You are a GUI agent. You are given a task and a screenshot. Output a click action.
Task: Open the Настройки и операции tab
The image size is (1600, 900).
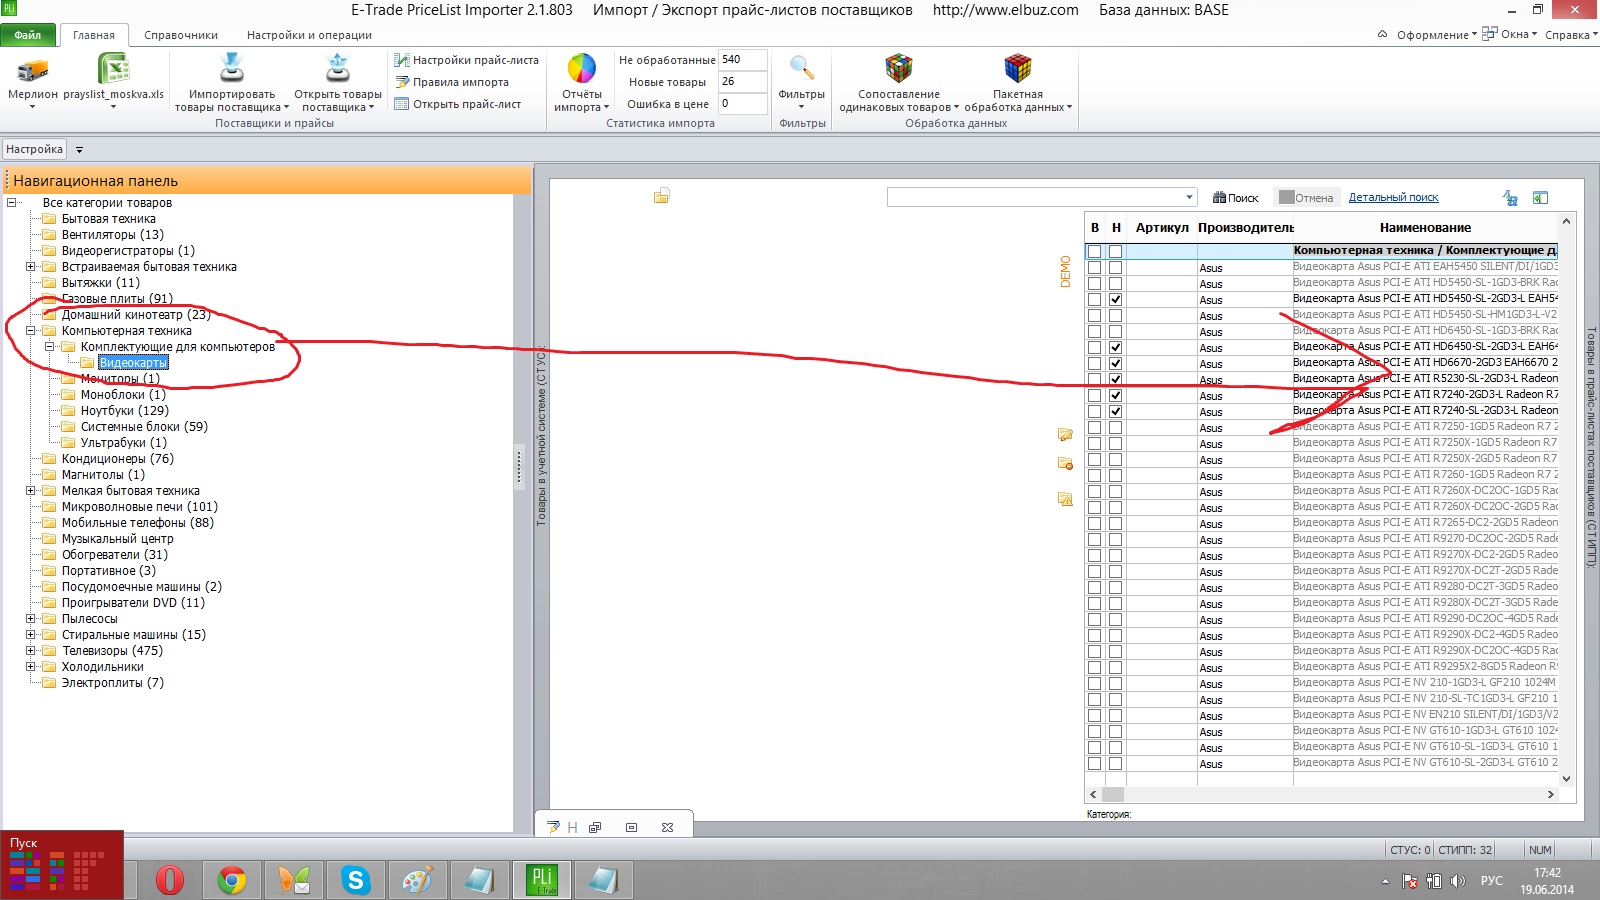coord(309,35)
